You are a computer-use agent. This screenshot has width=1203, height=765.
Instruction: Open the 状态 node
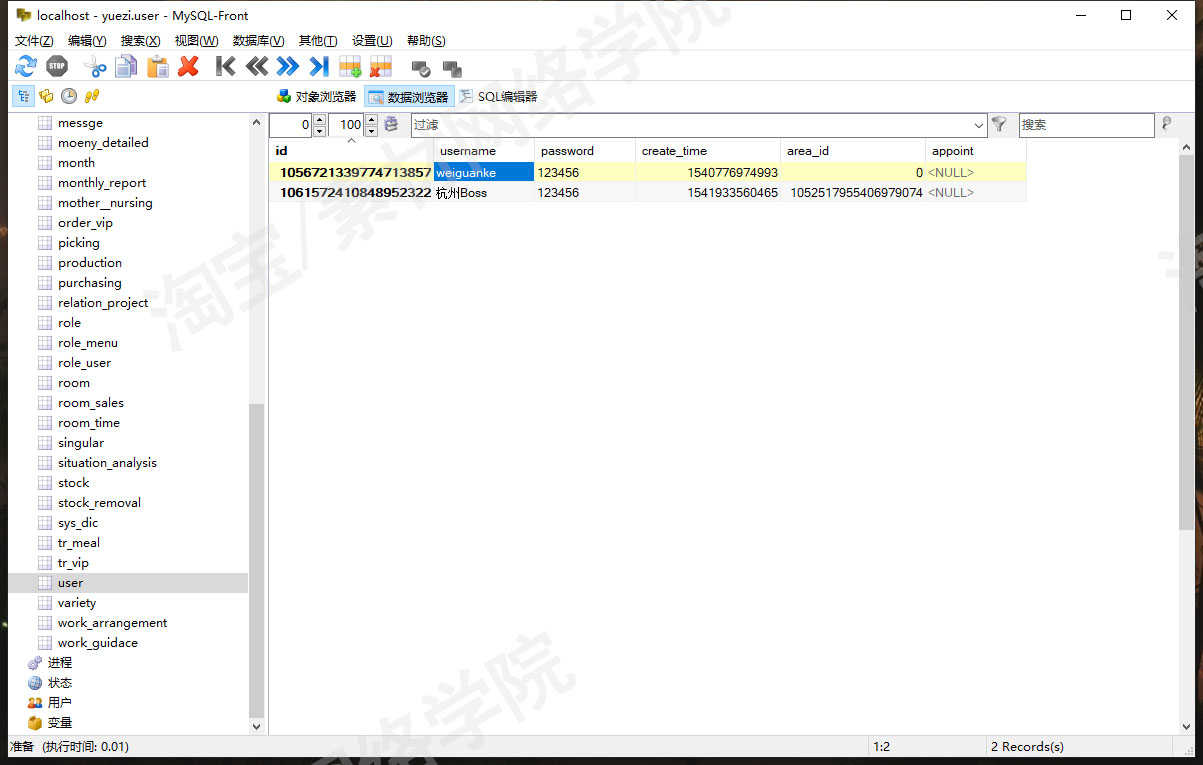[x=59, y=683]
